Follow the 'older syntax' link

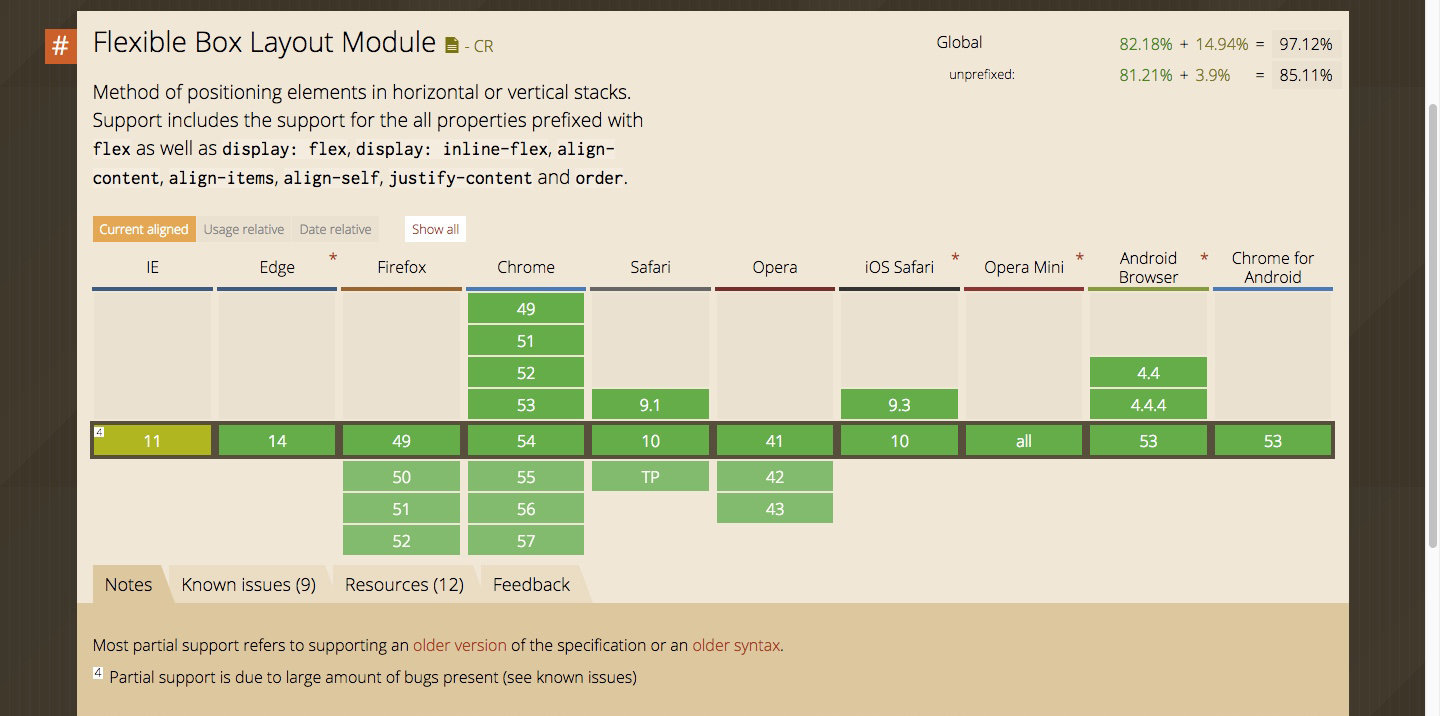click(736, 645)
